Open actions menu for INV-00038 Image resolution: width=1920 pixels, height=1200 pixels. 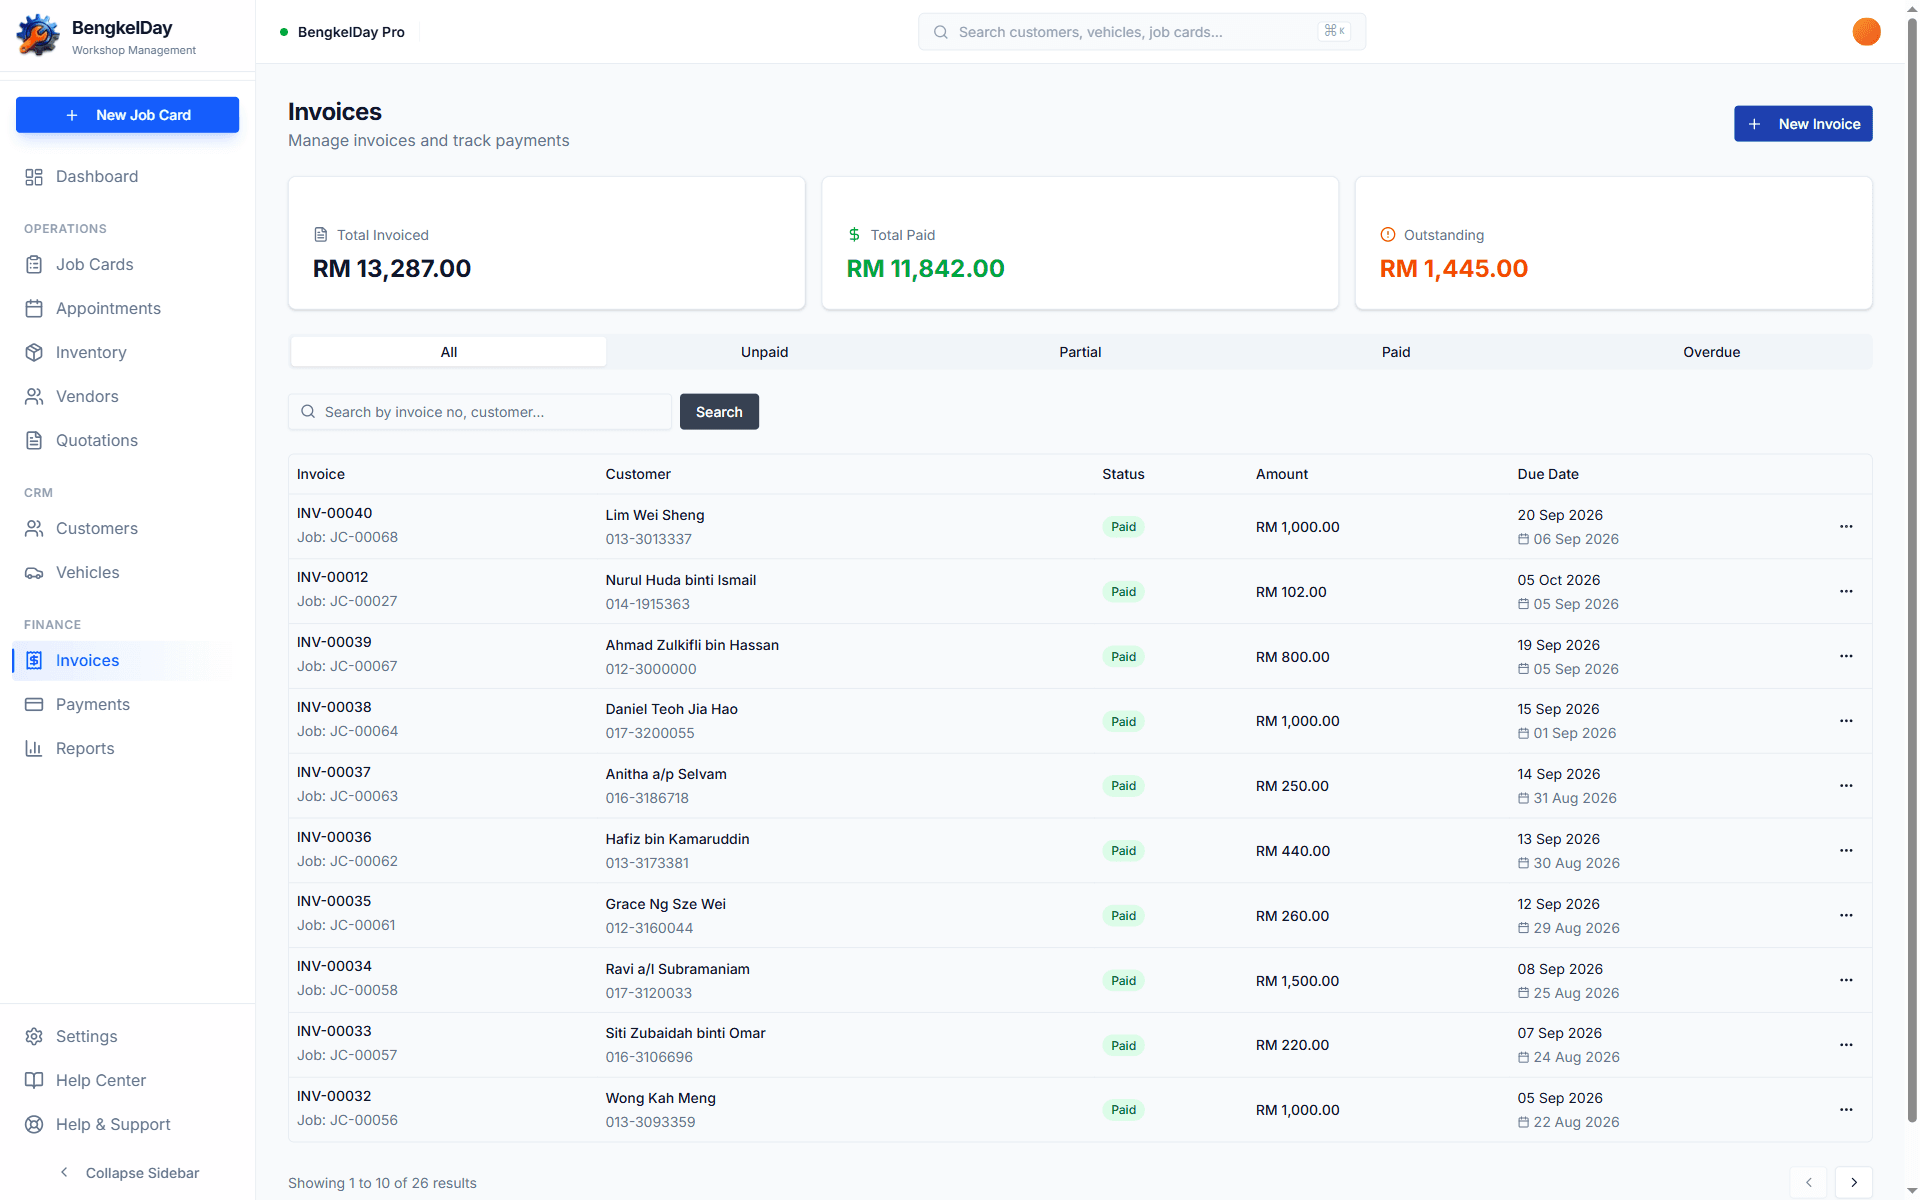click(1846, 721)
